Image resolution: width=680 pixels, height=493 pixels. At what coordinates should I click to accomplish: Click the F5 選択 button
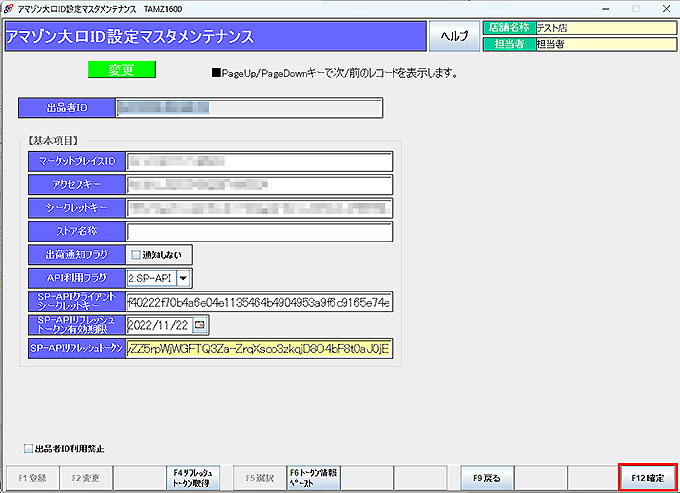tap(260, 478)
